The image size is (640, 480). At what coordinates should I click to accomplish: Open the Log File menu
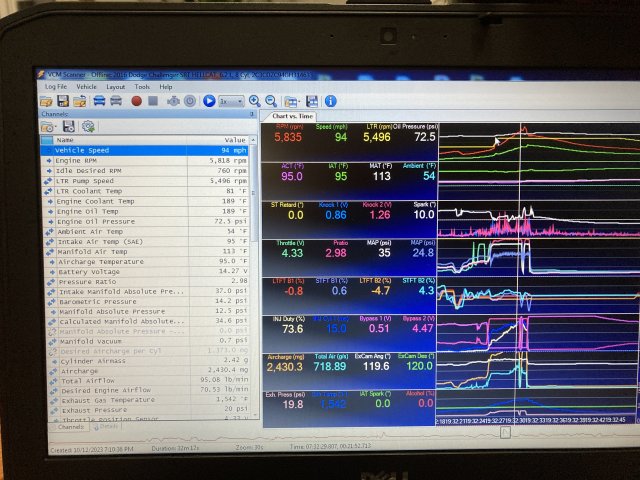pyautogui.click(x=56, y=87)
